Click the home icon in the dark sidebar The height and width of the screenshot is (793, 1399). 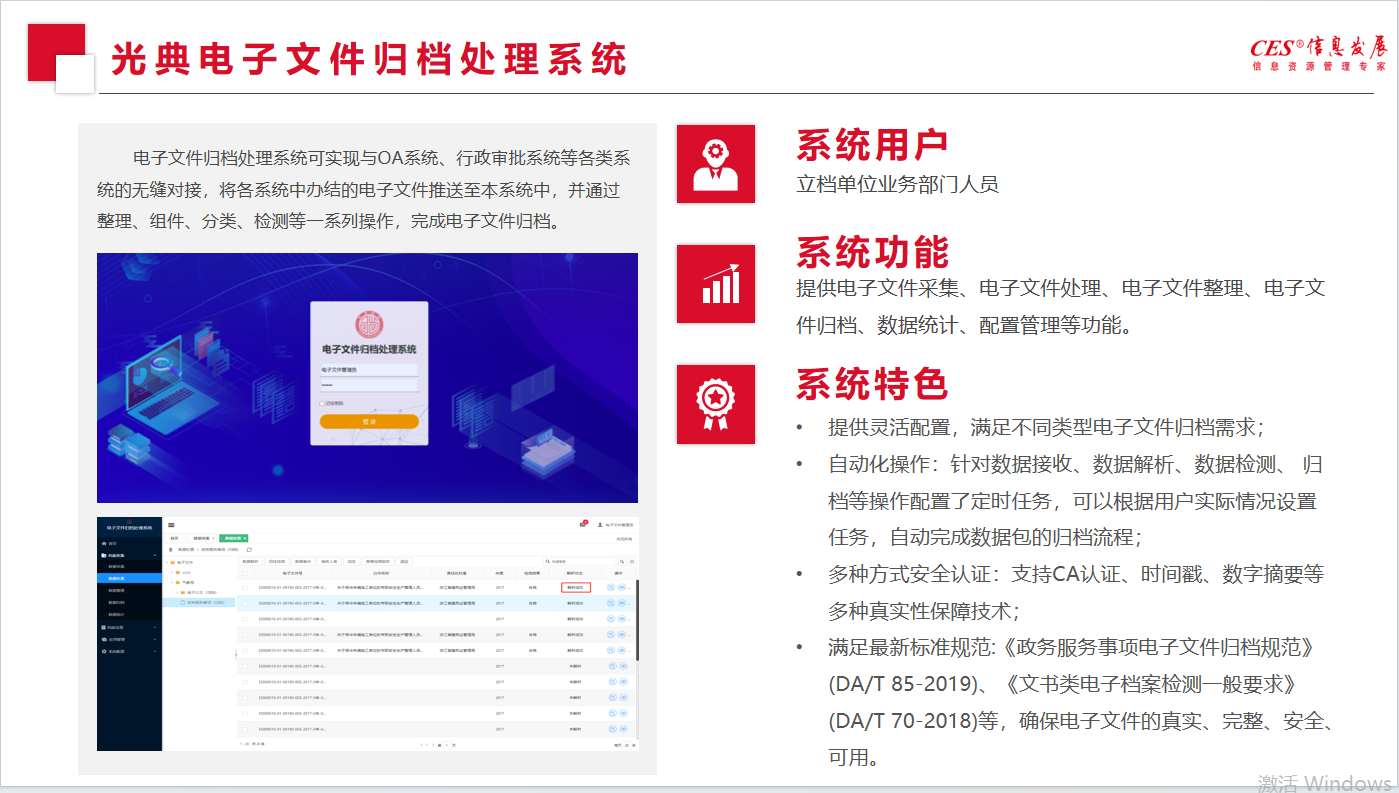pyautogui.click(x=104, y=543)
